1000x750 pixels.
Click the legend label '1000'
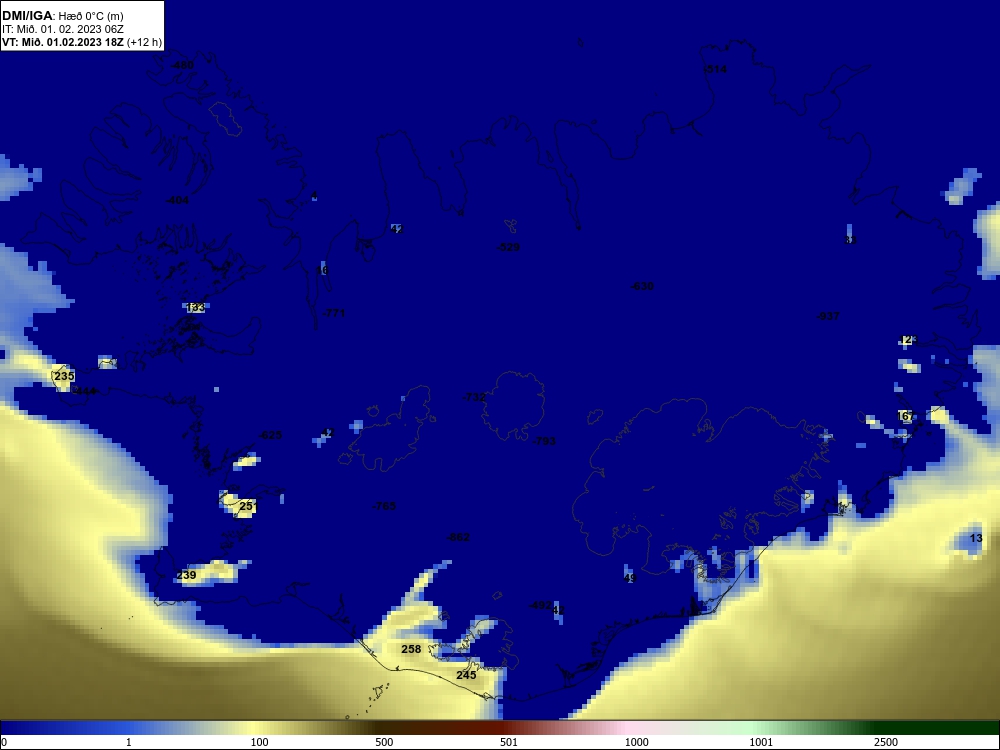pyautogui.click(x=636, y=742)
